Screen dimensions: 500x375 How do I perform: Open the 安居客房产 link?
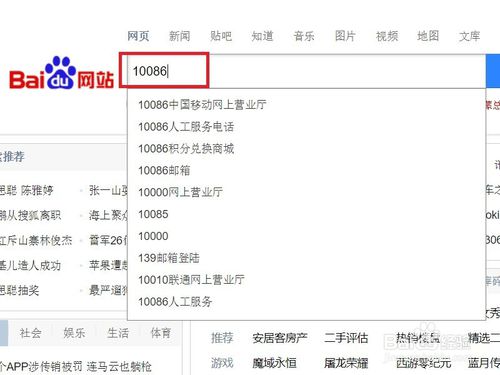point(280,338)
